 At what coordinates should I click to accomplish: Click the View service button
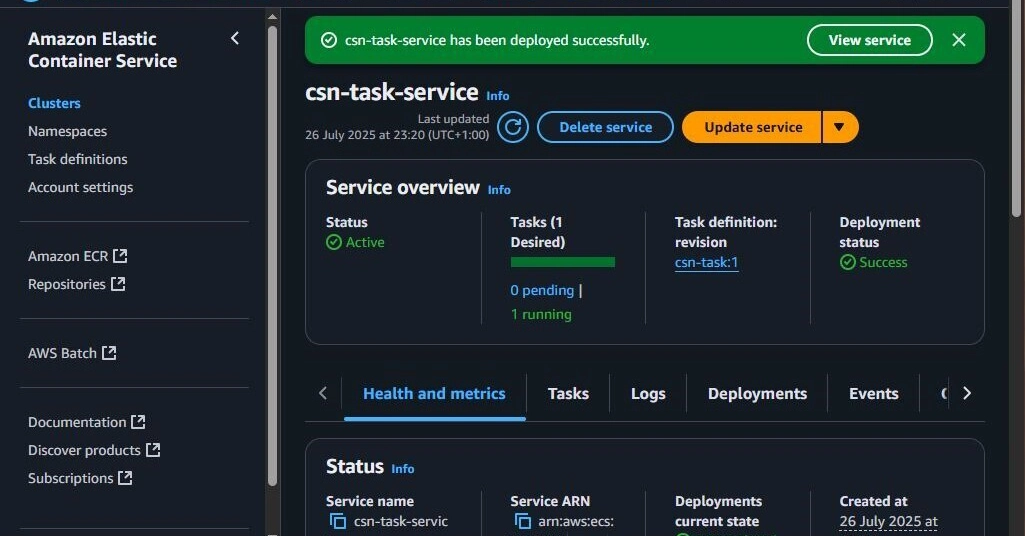[869, 40]
